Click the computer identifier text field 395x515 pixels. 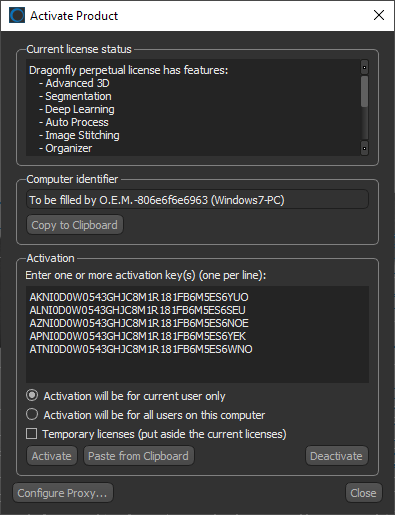[197, 200]
